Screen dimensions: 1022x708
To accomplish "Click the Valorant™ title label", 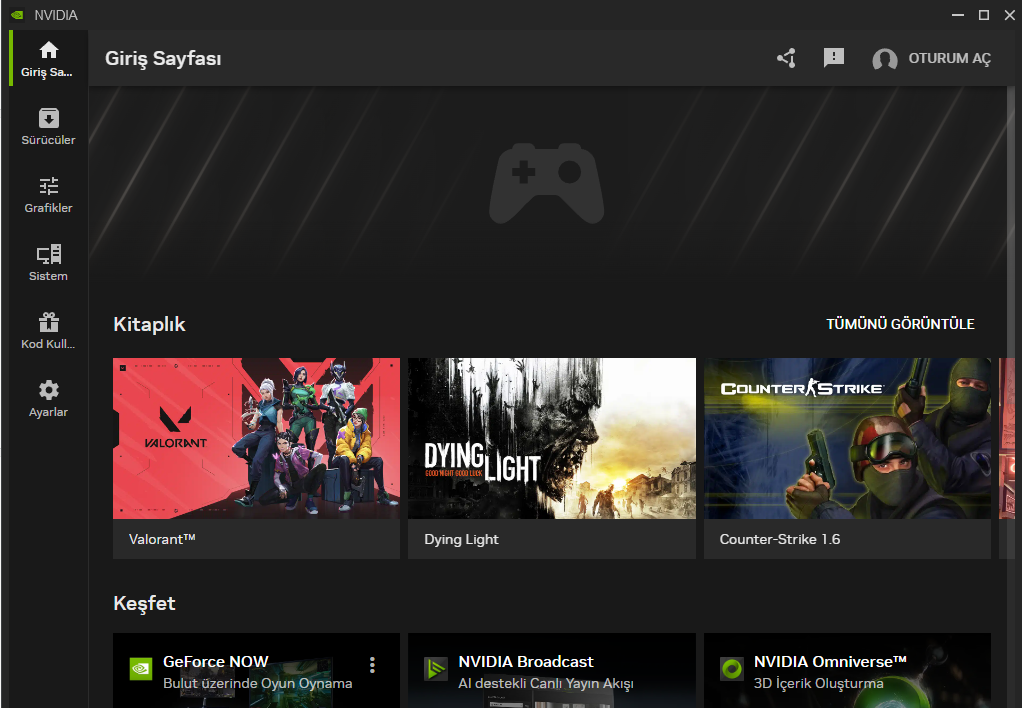I will click(162, 539).
